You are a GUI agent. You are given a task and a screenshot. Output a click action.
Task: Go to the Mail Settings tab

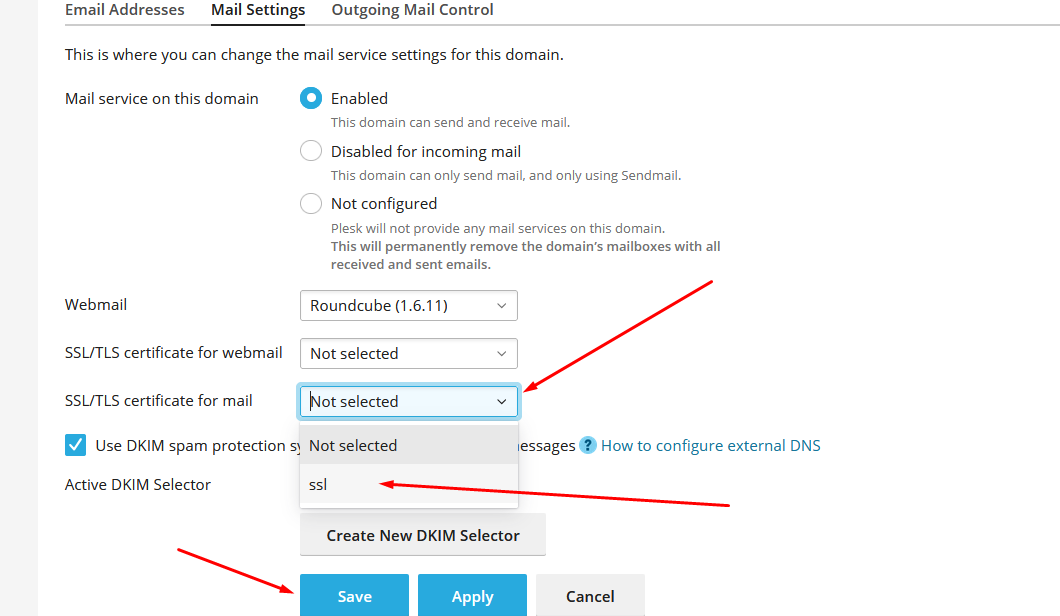click(x=258, y=10)
